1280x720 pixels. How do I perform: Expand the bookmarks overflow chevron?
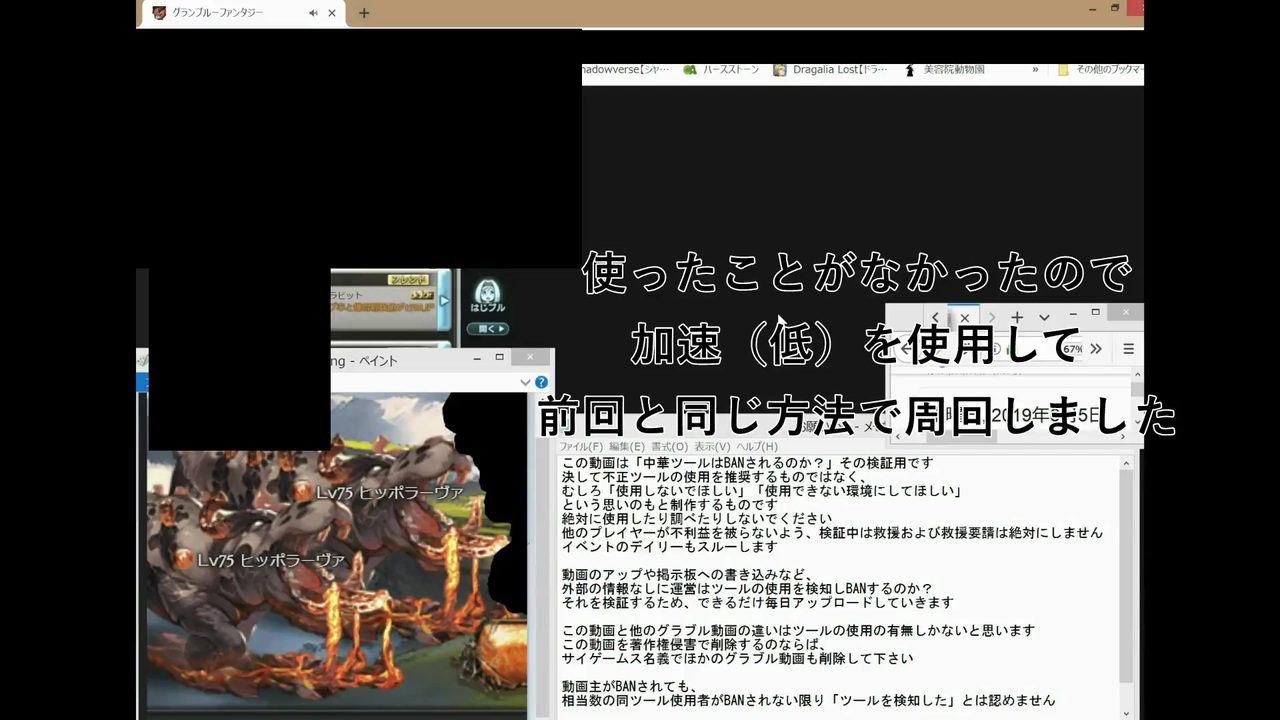pyautogui.click(x=1035, y=70)
